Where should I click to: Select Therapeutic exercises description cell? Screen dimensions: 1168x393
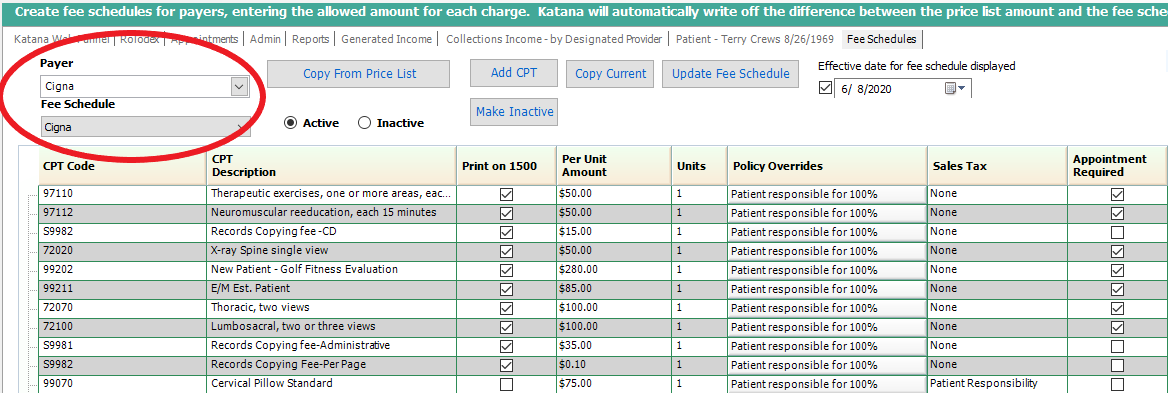[331, 194]
